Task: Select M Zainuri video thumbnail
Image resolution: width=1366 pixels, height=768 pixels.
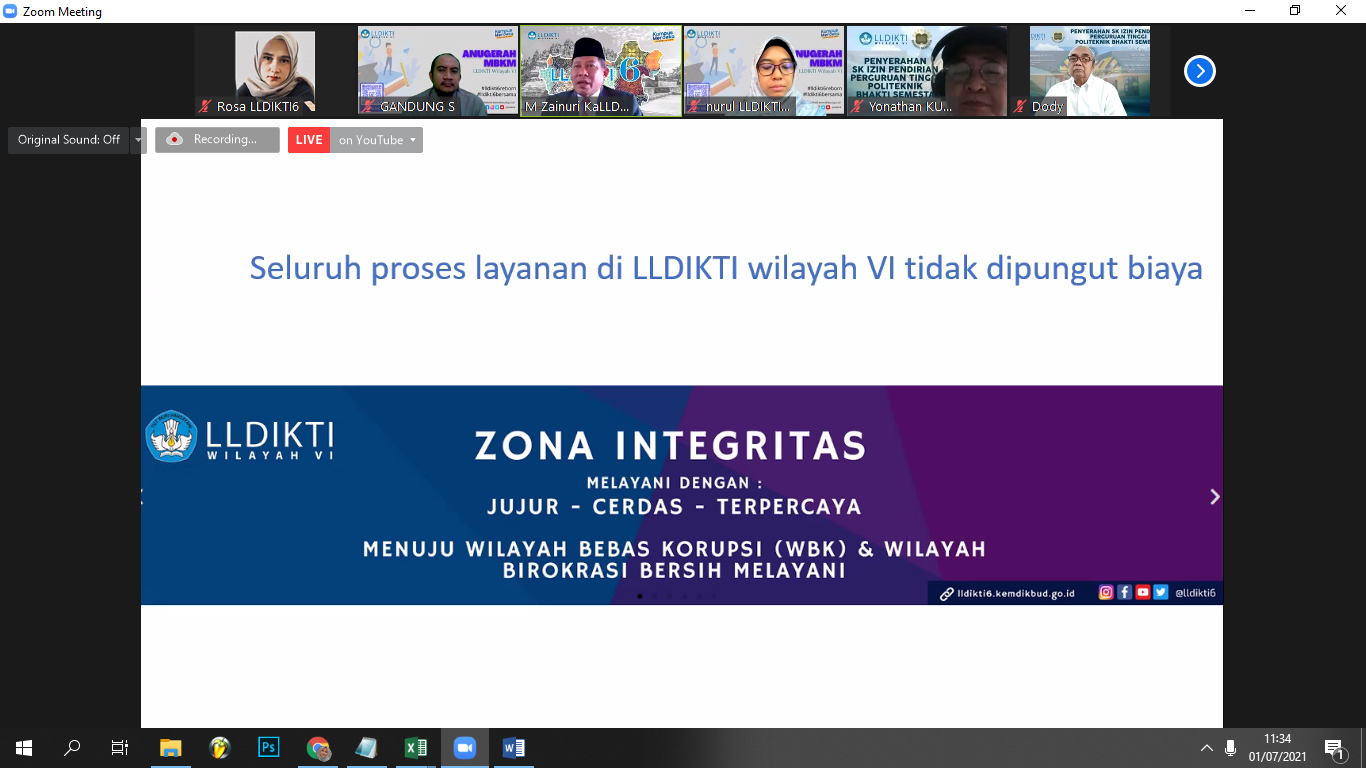Action: [601, 71]
